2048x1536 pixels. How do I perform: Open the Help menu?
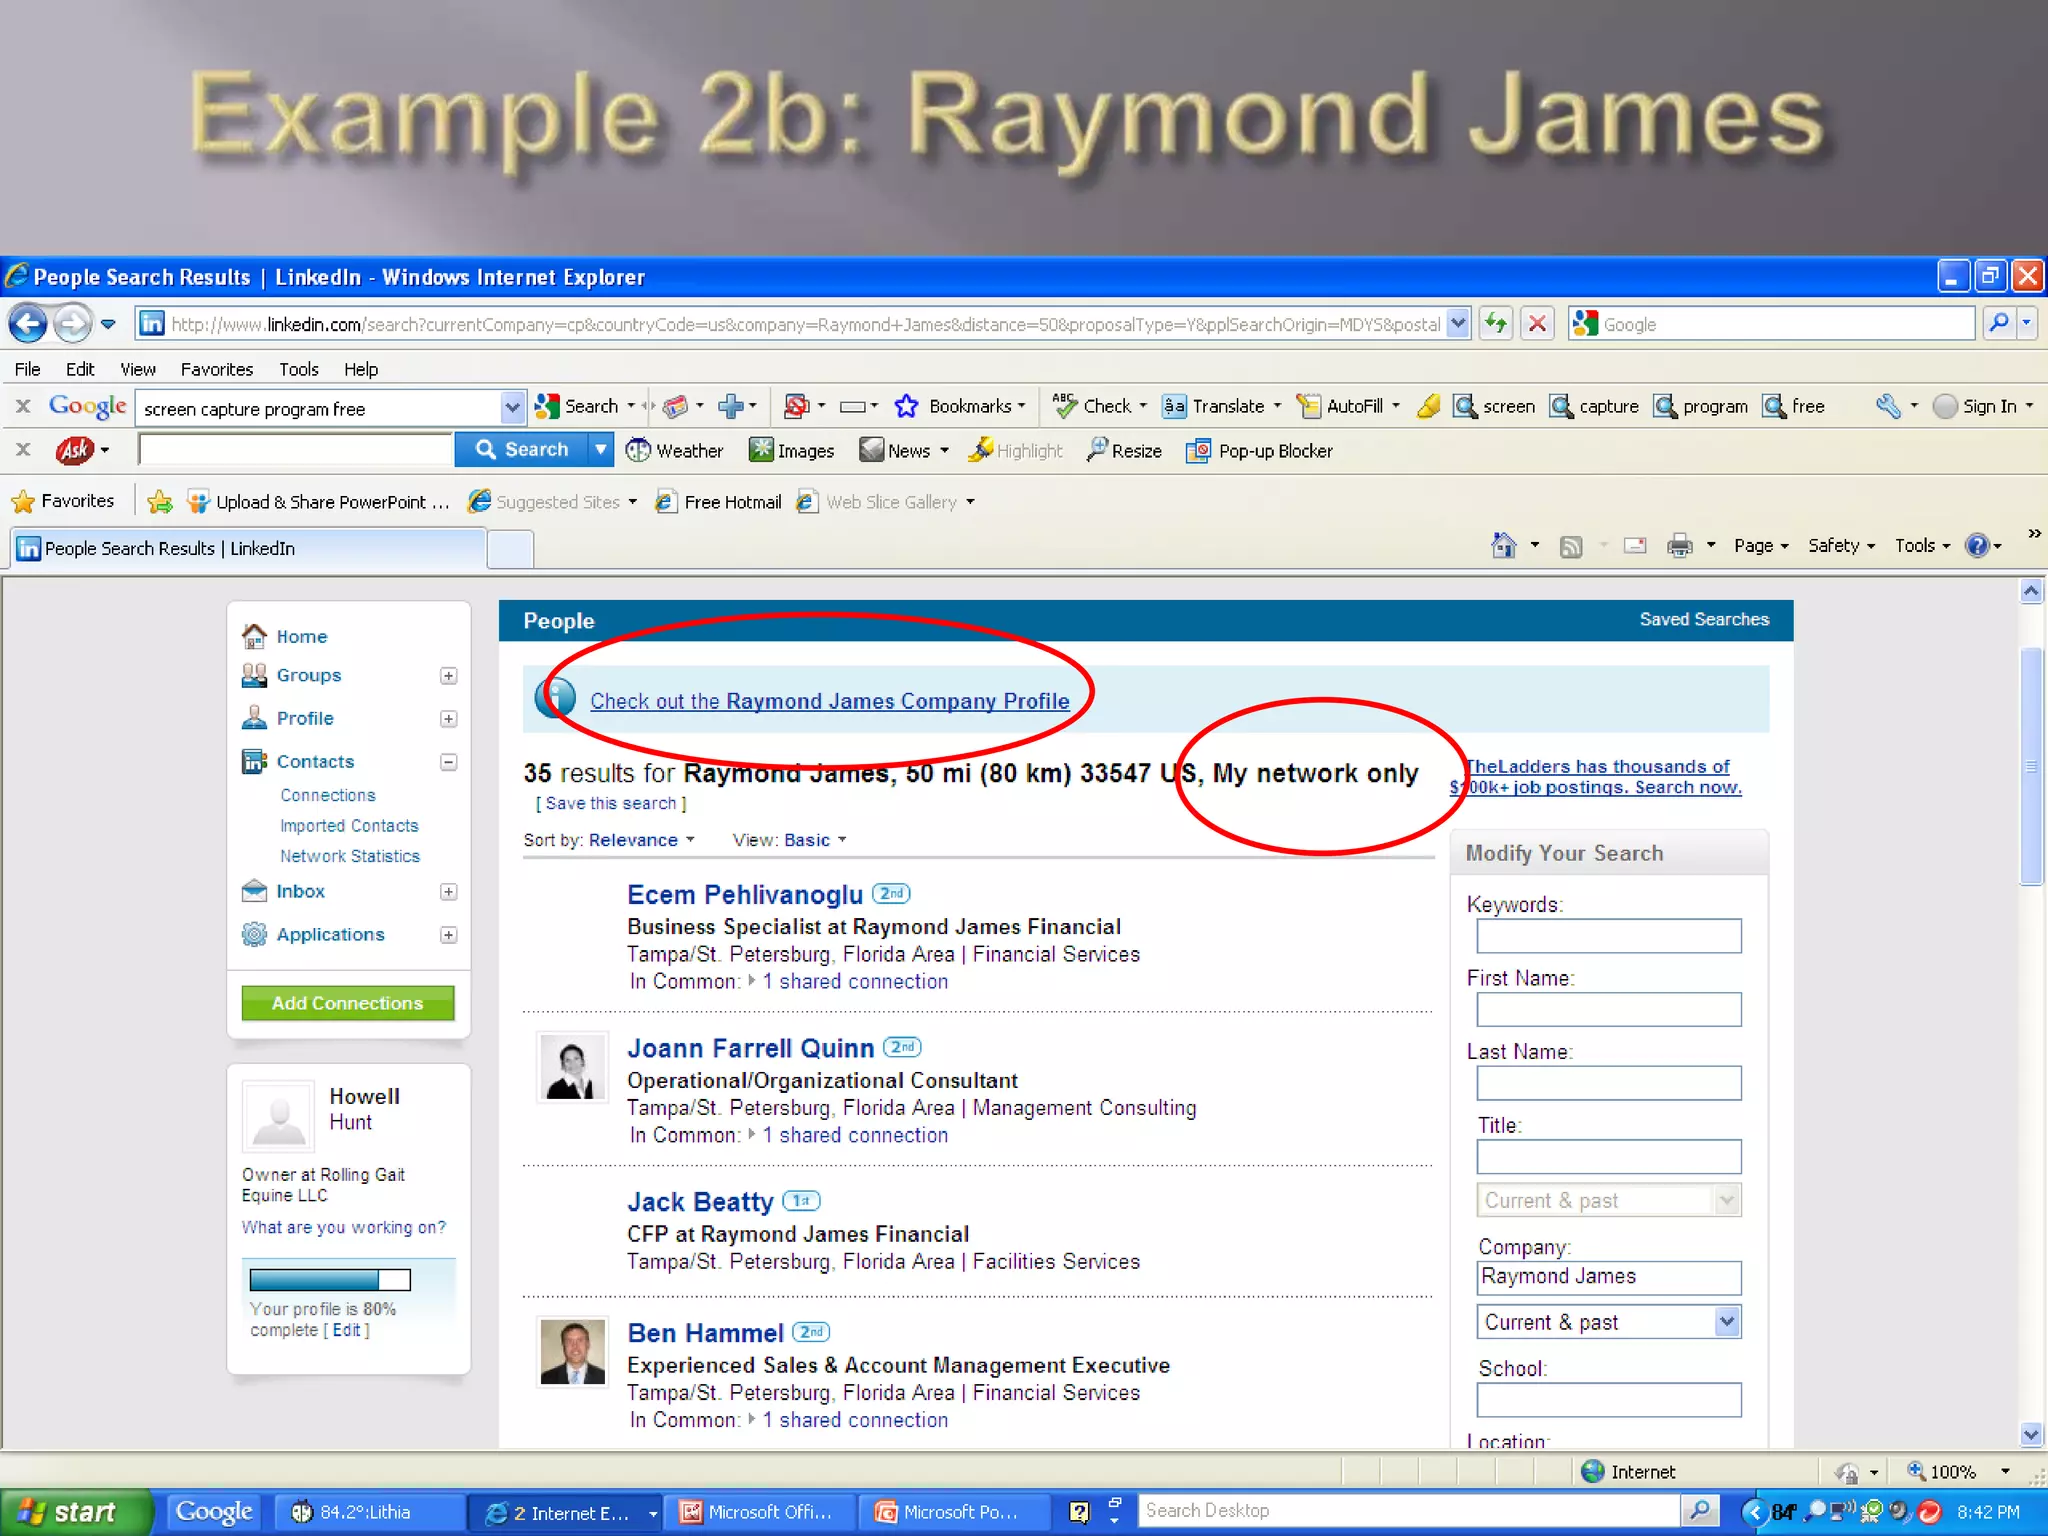361,369
